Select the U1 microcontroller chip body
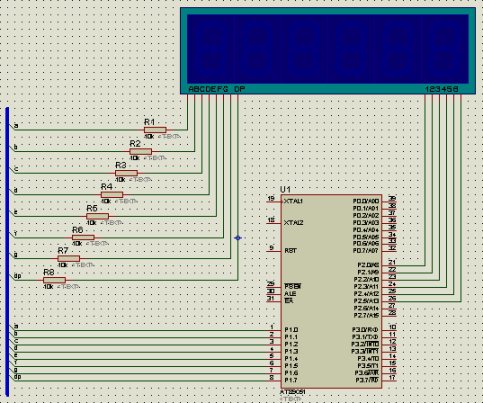483x403 pixels. point(331,292)
